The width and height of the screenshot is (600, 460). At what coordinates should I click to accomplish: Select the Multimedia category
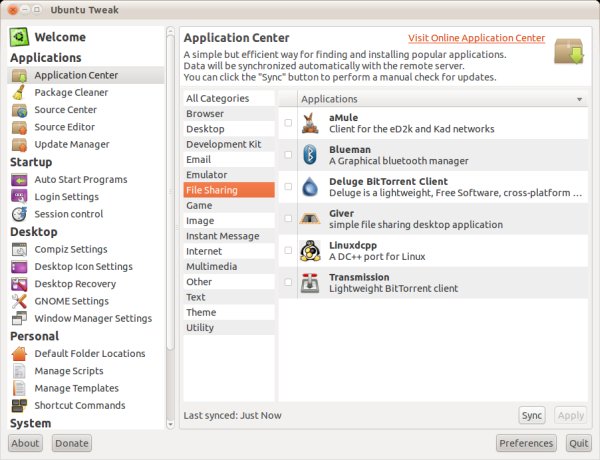211,267
